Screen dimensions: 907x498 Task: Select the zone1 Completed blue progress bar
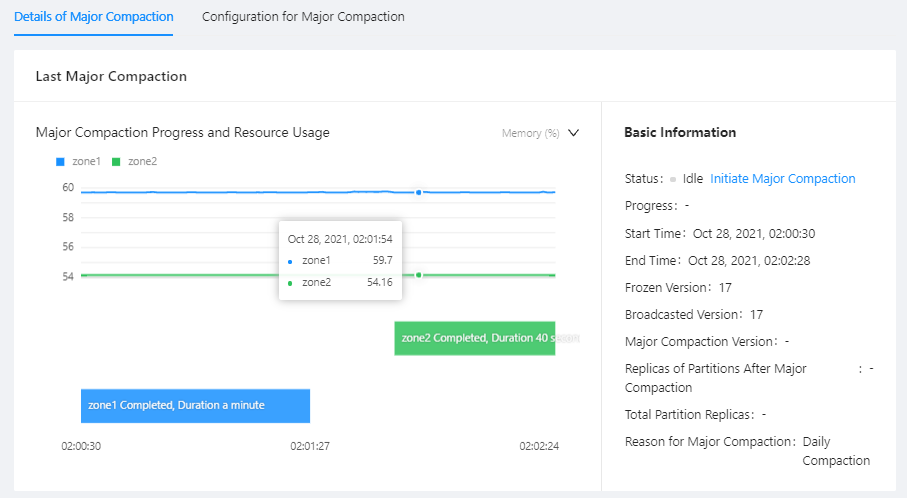pyautogui.click(x=195, y=405)
